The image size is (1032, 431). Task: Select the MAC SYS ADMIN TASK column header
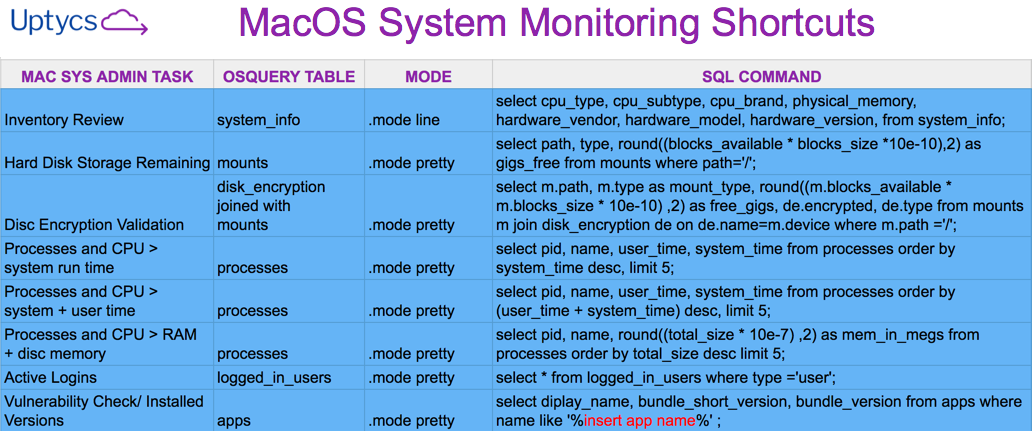(x=107, y=76)
